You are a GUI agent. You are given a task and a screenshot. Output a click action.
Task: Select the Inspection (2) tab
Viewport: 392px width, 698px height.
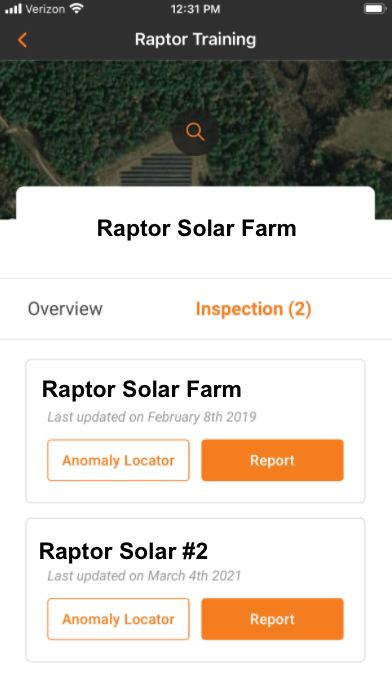254,308
